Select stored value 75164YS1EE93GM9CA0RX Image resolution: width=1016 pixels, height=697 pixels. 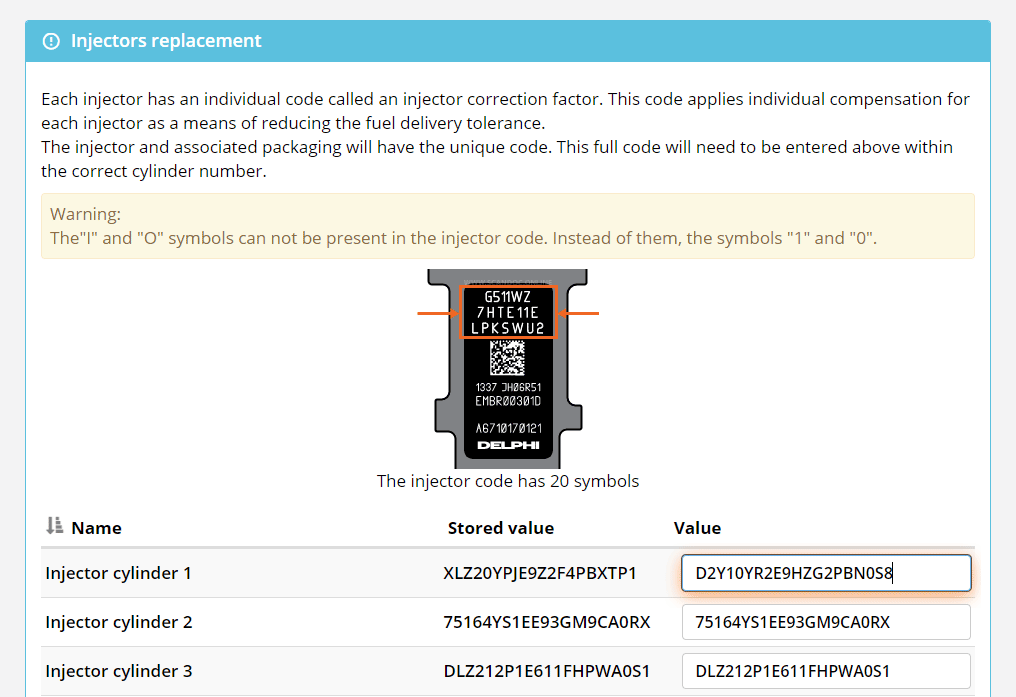[546, 622]
